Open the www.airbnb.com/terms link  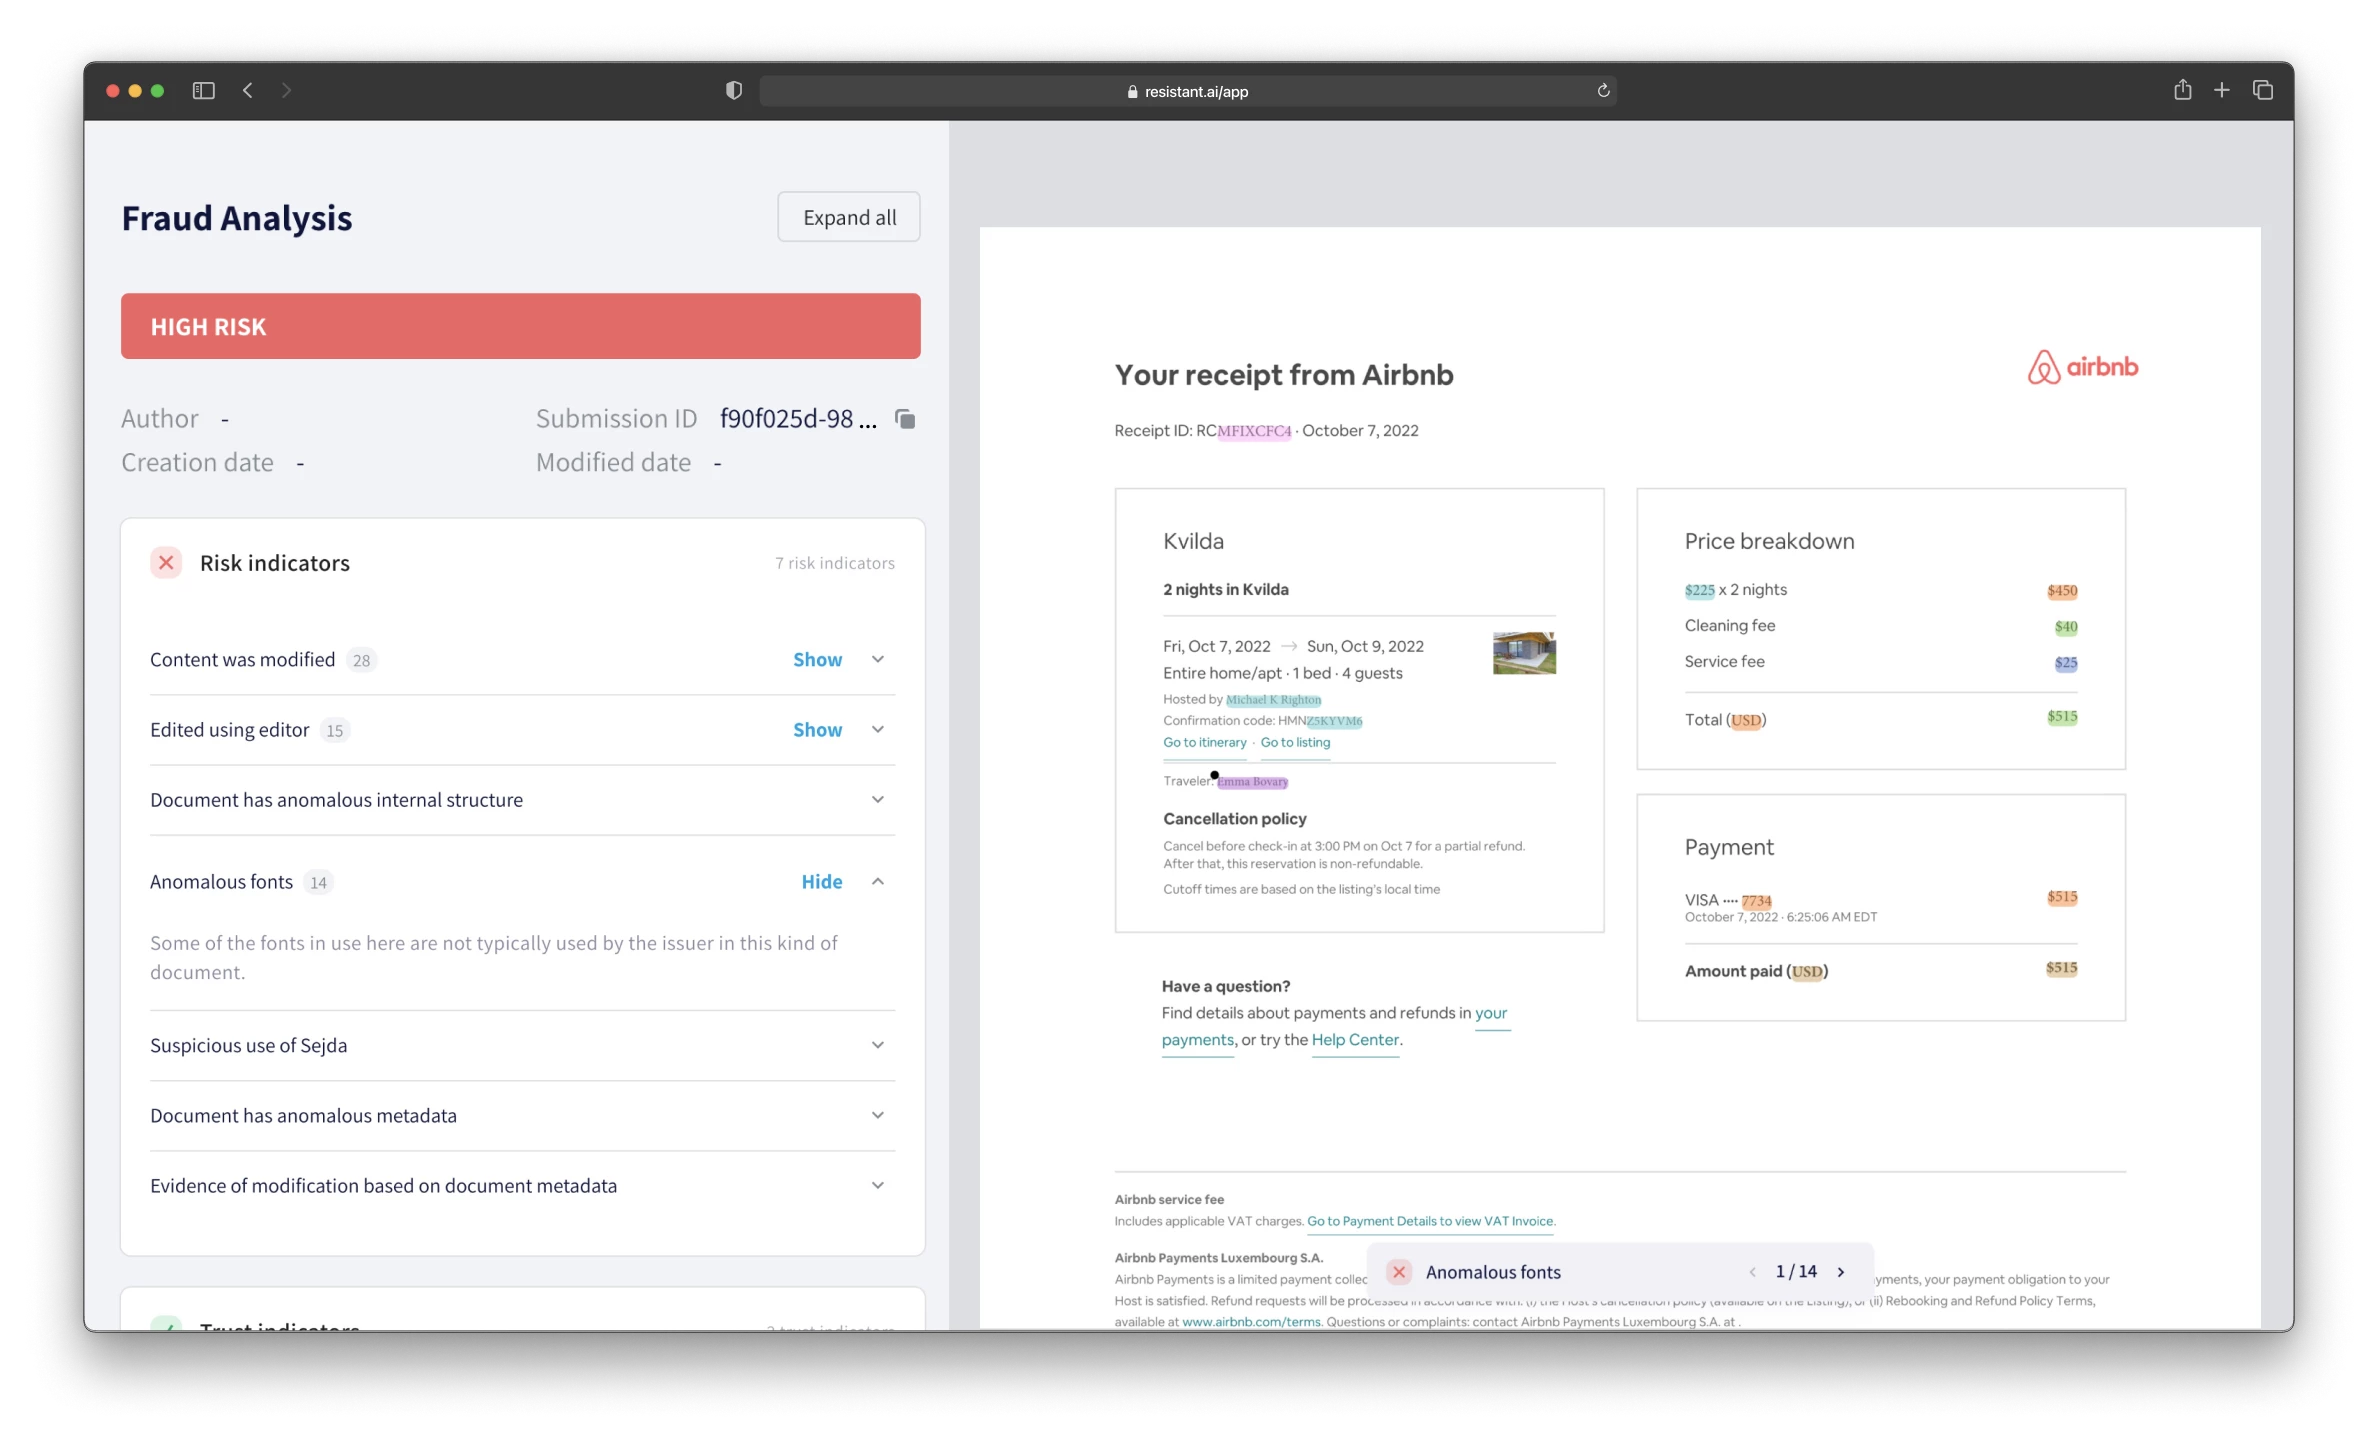pos(1250,1322)
